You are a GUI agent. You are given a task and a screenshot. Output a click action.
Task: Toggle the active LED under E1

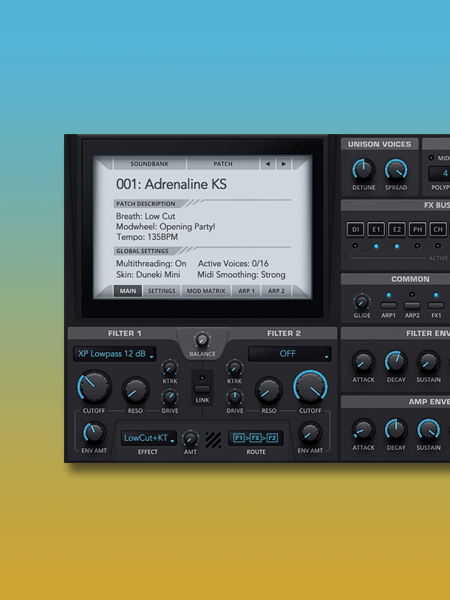click(376, 246)
